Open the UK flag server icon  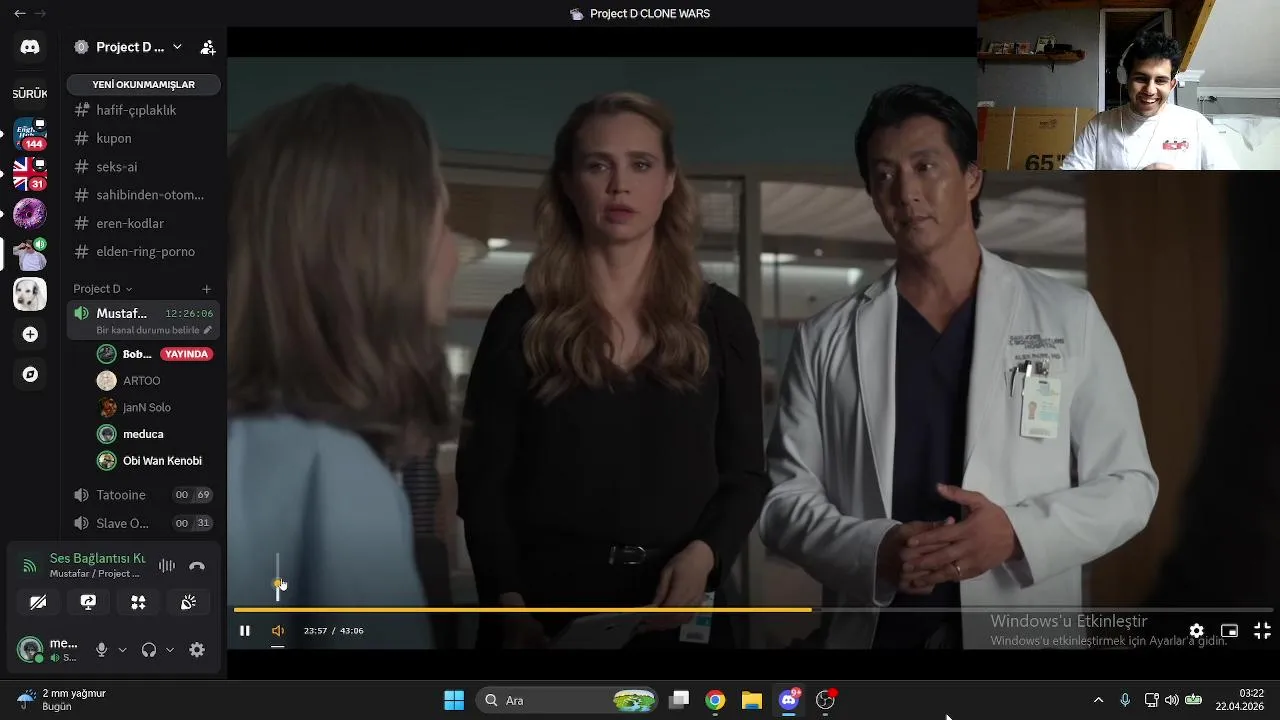(x=30, y=173)
